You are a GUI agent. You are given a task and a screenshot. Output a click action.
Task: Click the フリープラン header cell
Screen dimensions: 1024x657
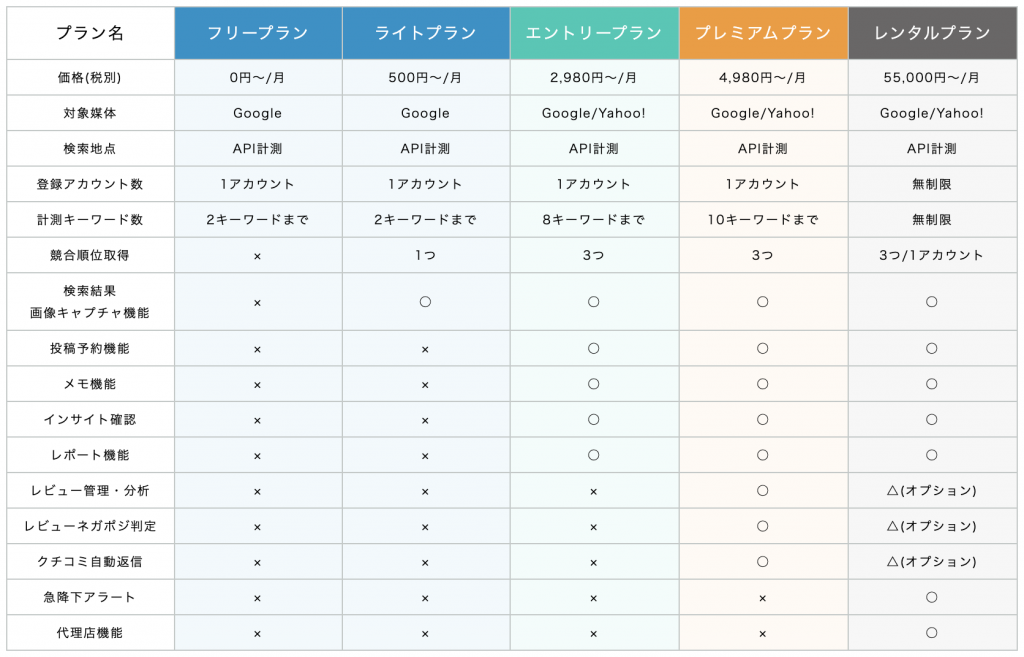(258, 33)
